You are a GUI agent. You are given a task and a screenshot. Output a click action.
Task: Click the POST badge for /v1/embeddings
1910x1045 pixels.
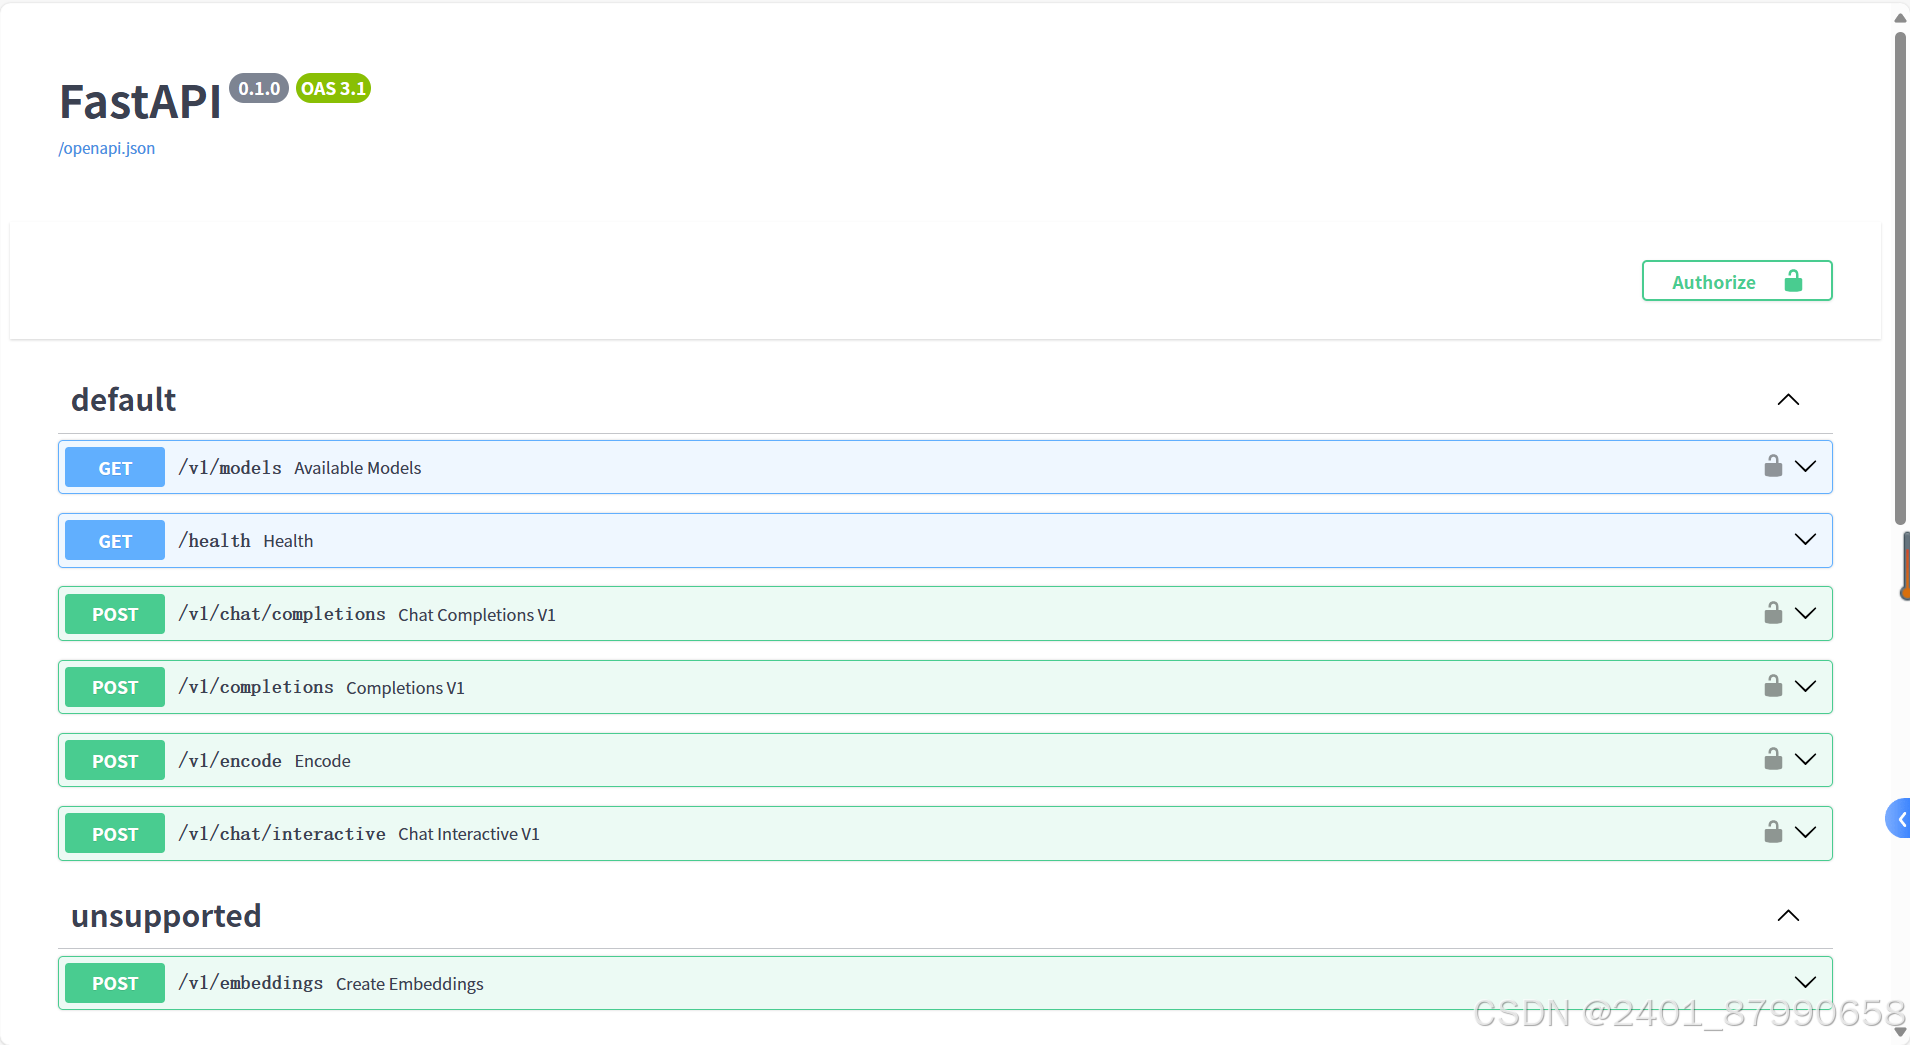(x=115, y=983)
